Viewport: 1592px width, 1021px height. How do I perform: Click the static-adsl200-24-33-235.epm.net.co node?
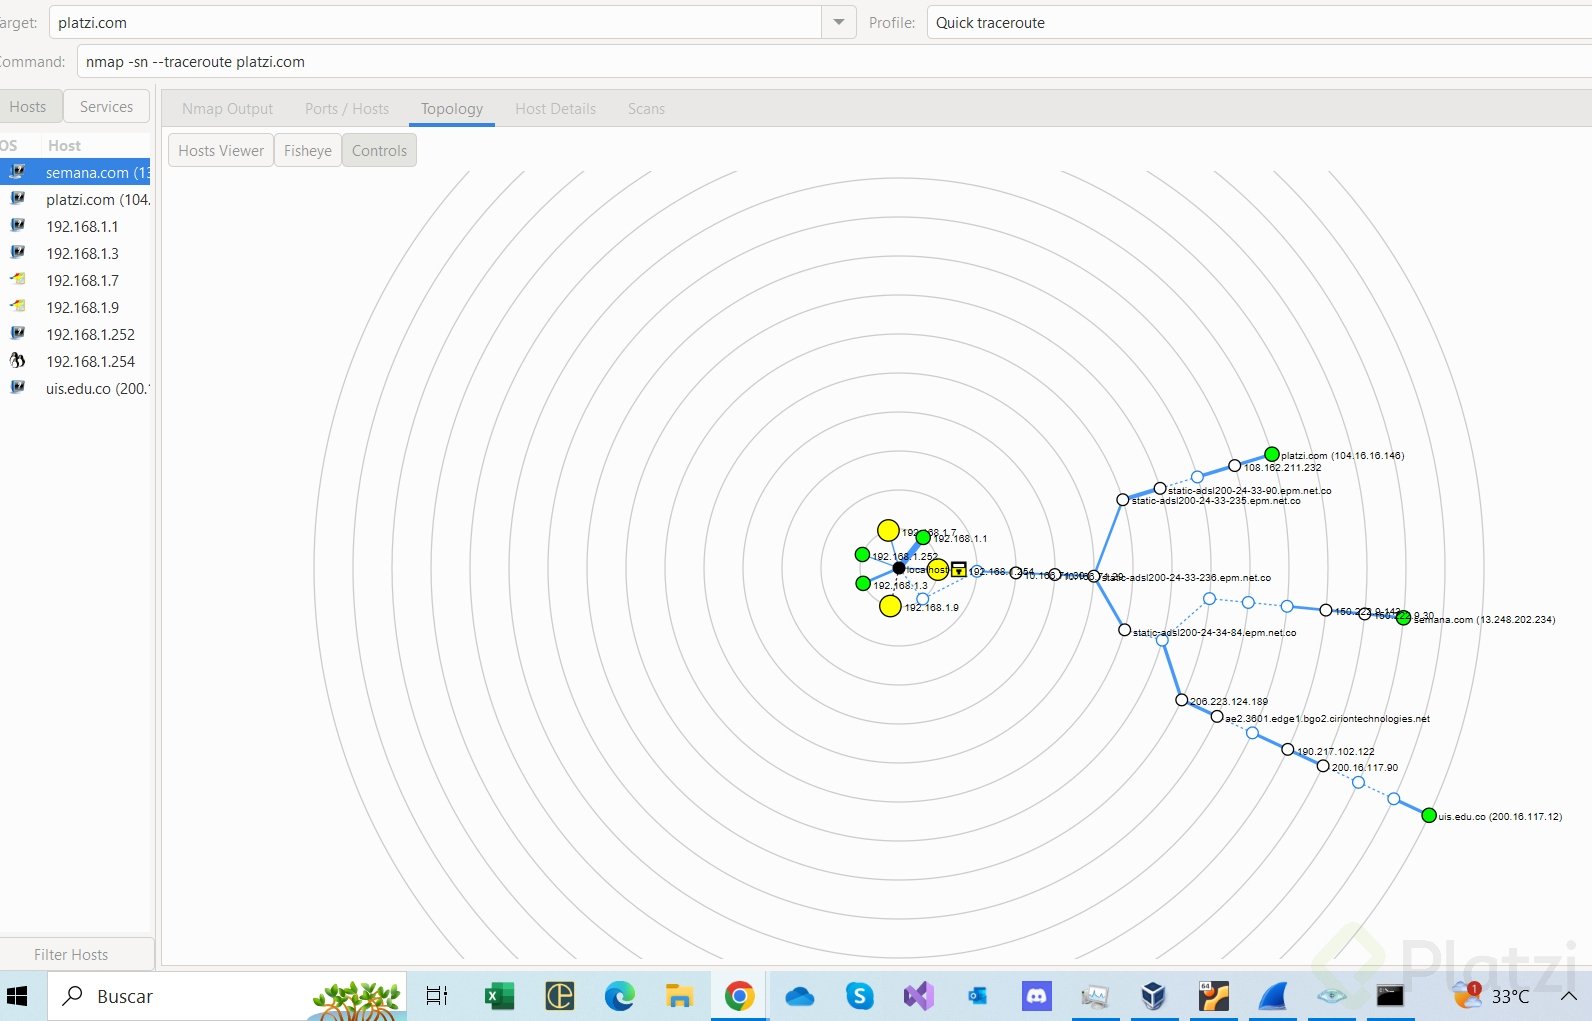pyautogui.click(x=1123, y=500)
